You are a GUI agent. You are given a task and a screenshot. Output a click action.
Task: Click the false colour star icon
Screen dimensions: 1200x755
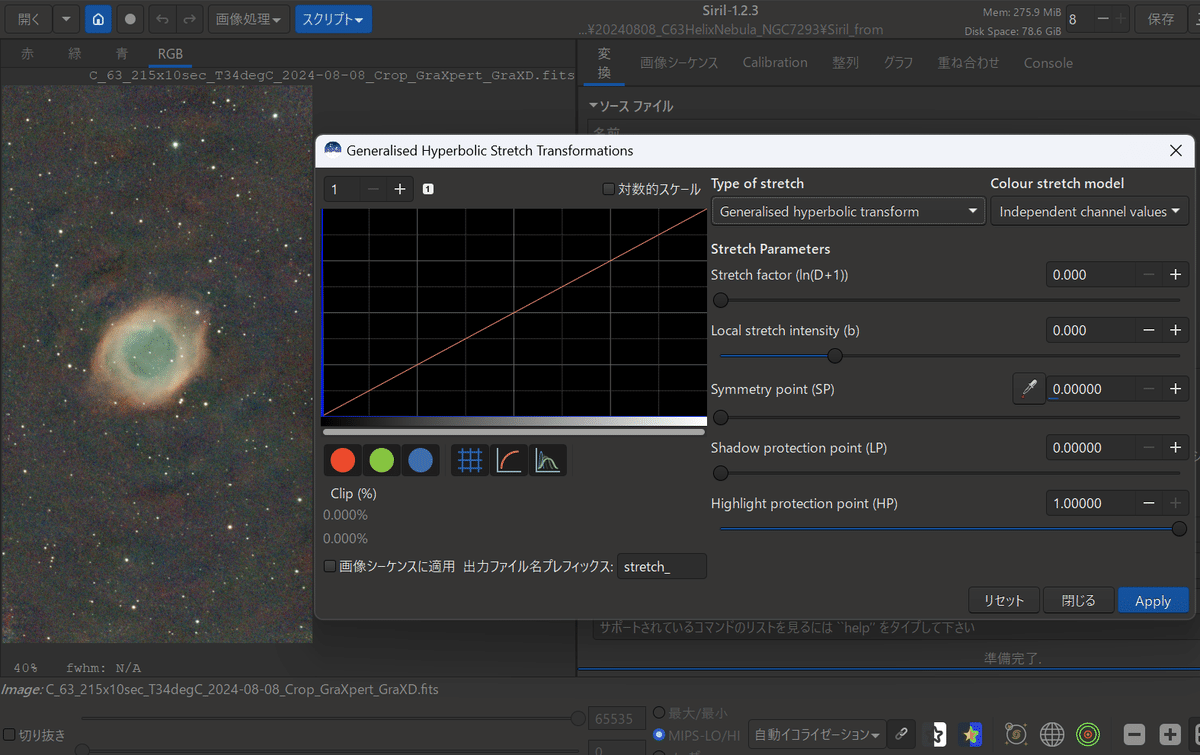pyautogui.click(x=971, y=734)
